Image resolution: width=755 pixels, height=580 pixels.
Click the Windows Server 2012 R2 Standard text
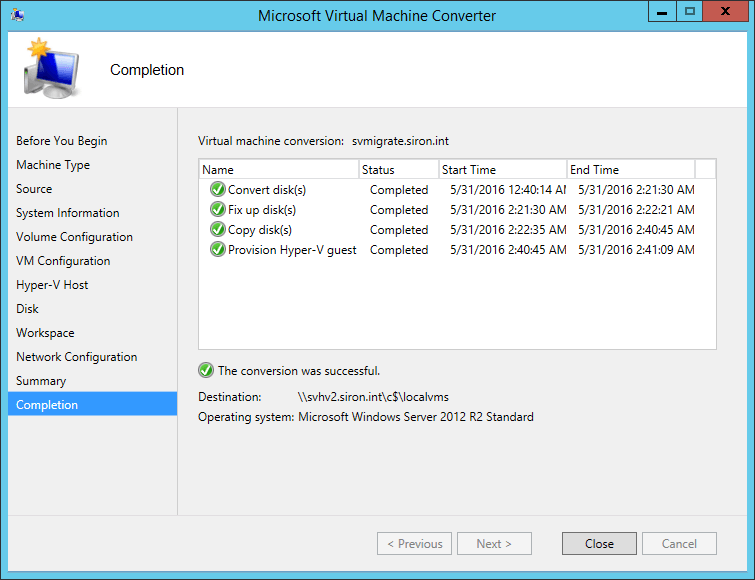(x=416, y=417)
